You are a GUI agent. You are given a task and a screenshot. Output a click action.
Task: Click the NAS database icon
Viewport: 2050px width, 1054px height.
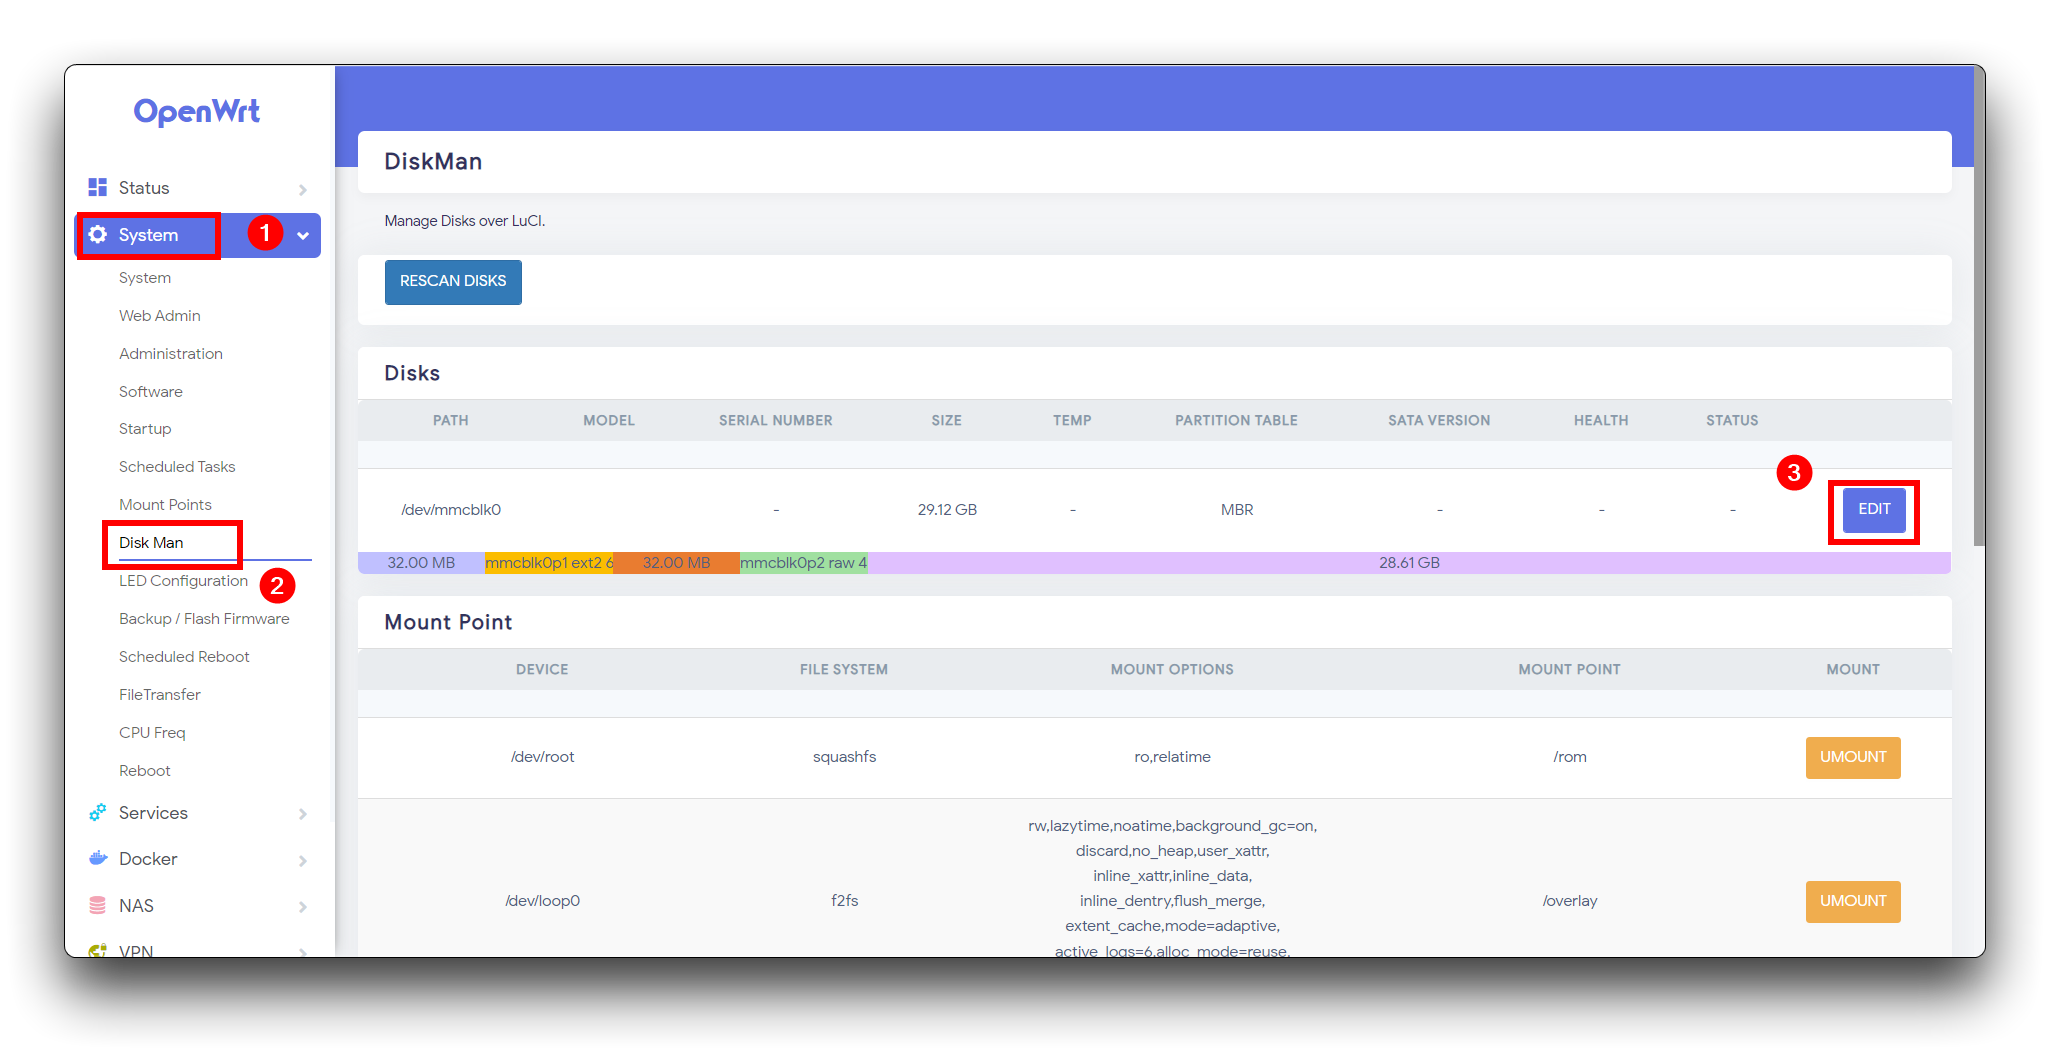point(97,905)
